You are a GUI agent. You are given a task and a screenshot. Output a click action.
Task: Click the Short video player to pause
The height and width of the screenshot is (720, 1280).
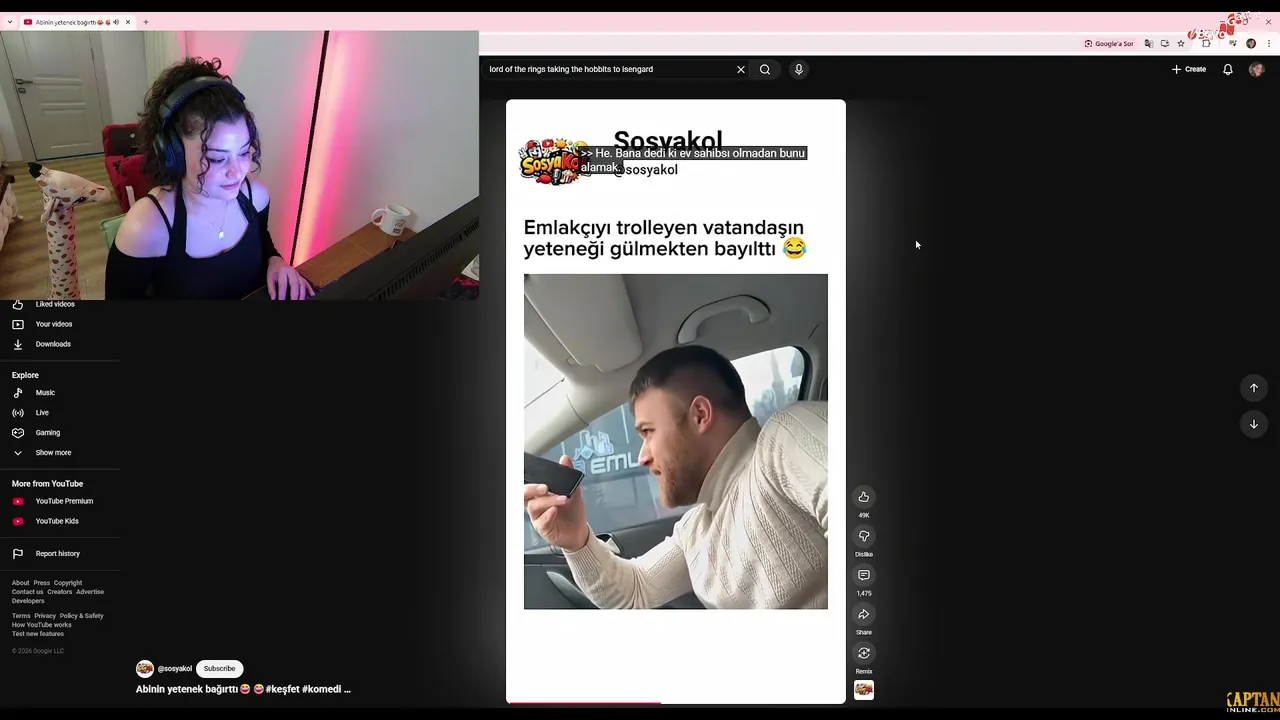pos(676,400)
